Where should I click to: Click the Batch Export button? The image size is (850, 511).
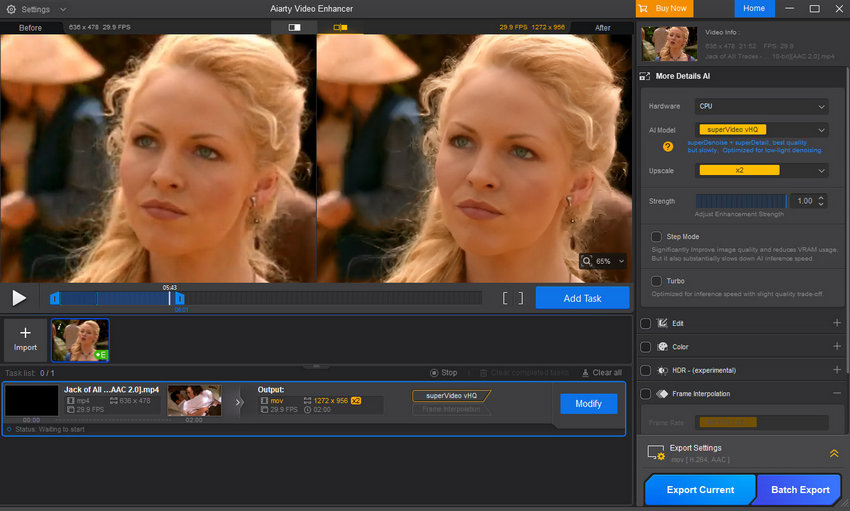click(800, 490)
